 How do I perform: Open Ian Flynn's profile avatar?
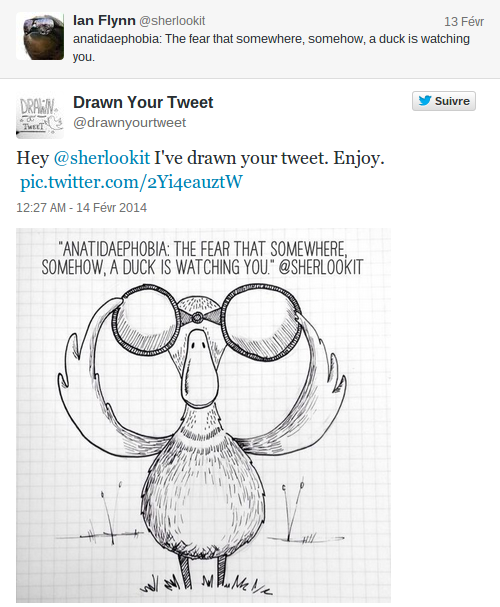[x=40, y=36]
